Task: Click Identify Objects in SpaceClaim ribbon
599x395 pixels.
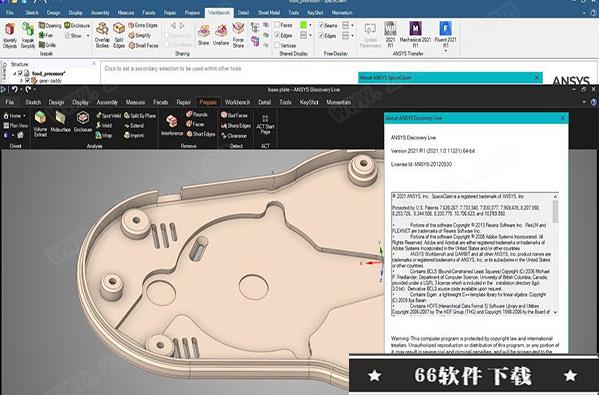Action: point(10,35)
